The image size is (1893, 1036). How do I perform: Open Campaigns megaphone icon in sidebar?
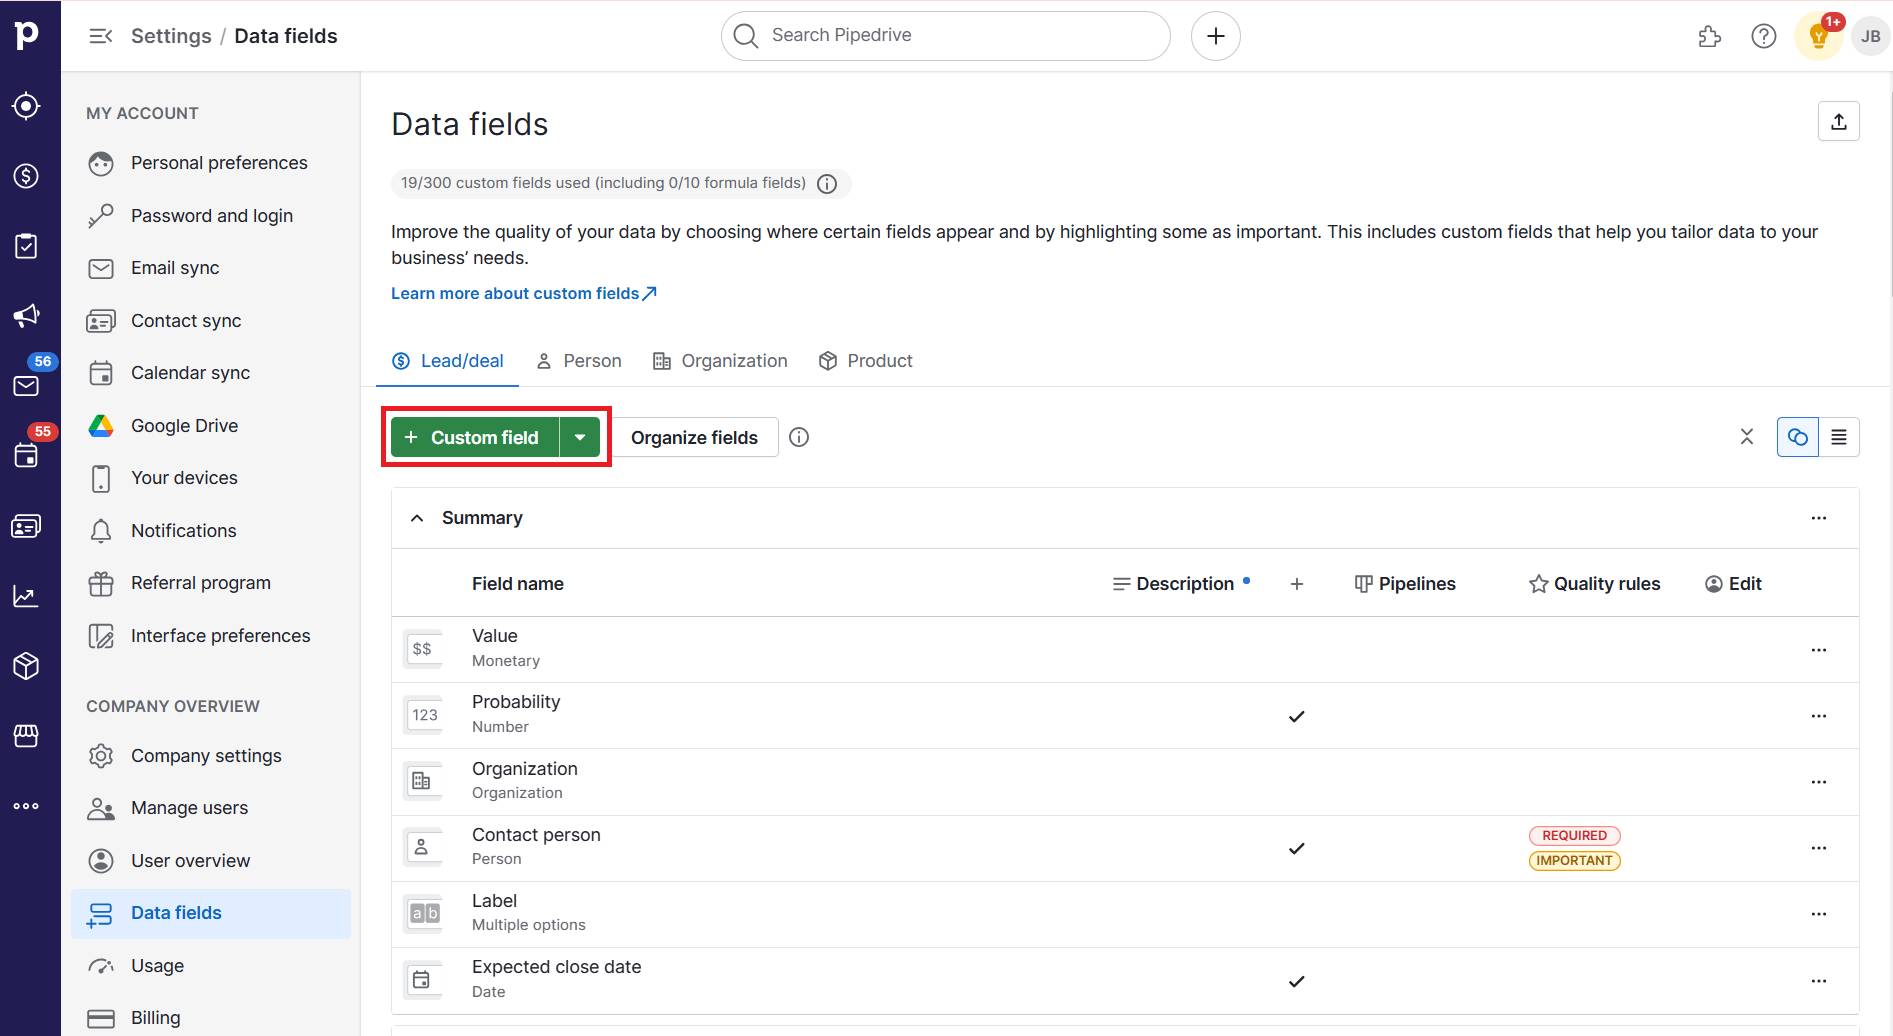pos(26,316)
